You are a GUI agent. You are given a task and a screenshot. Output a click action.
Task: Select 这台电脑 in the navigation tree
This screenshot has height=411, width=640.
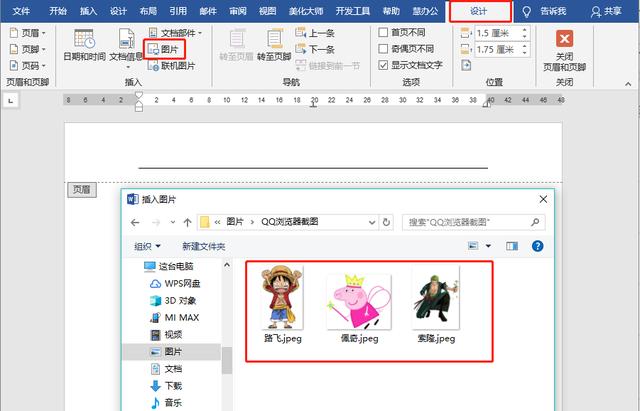click(x=169, y=267)
